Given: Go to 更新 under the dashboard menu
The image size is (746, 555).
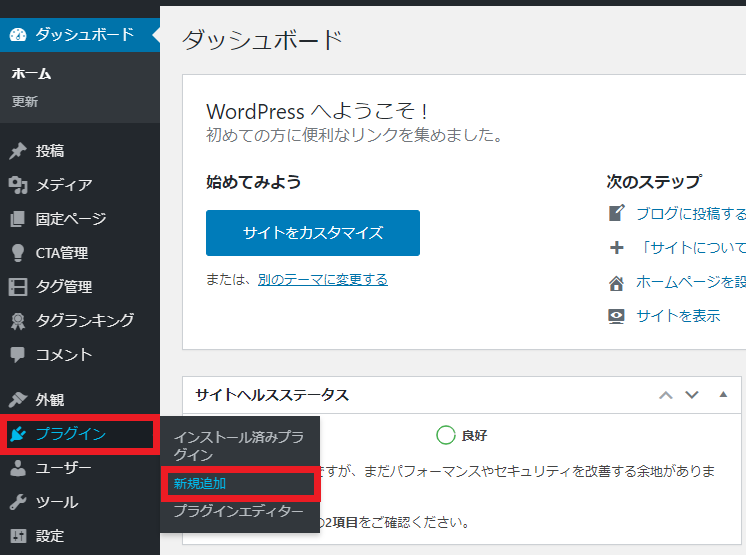Looking at the screenshot, I should click(x=25, y=101).
